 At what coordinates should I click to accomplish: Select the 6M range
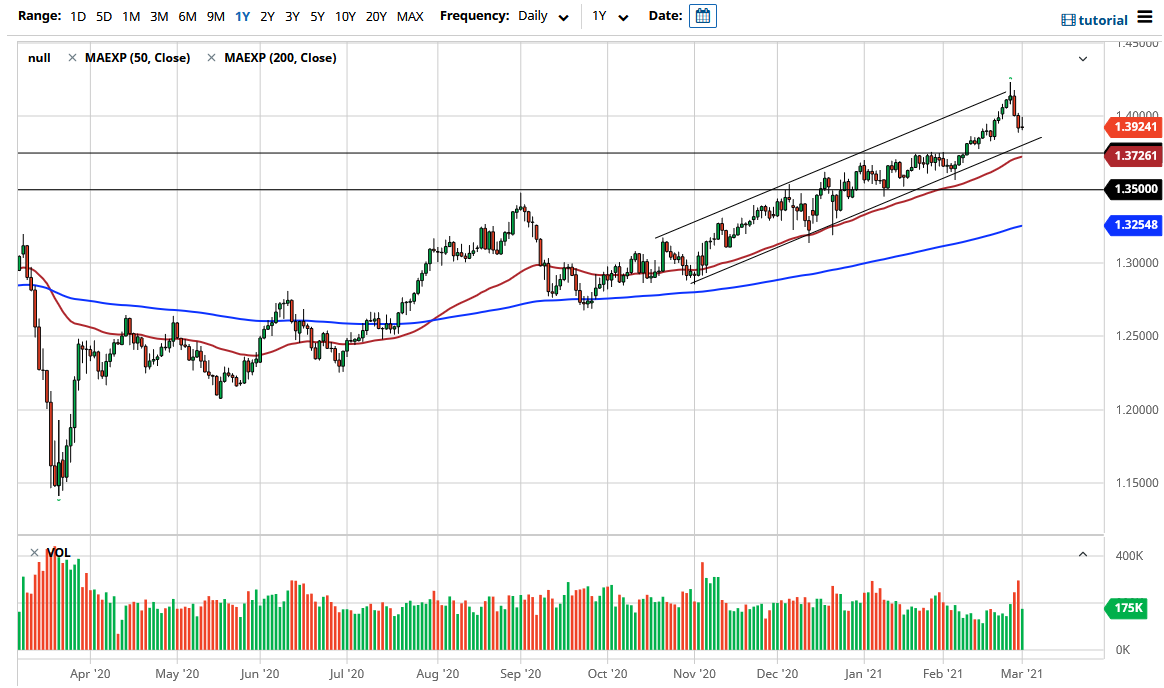187,17
